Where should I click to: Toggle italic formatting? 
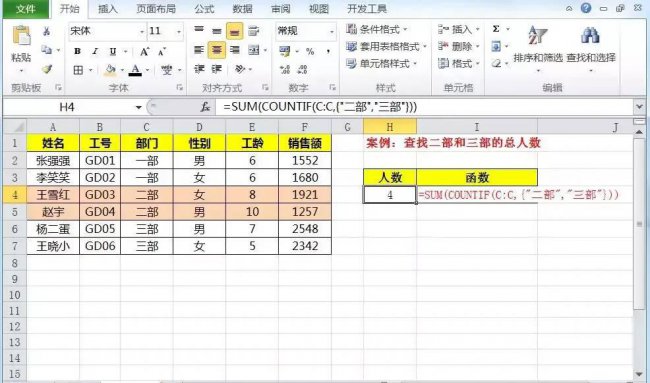(95, 51)
